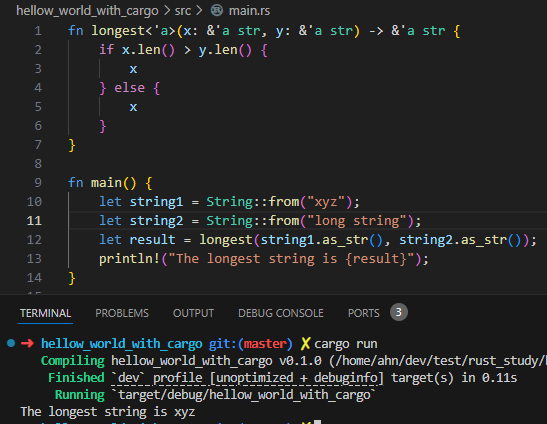Click the x on line 5
547x424 pixels.
133,107
